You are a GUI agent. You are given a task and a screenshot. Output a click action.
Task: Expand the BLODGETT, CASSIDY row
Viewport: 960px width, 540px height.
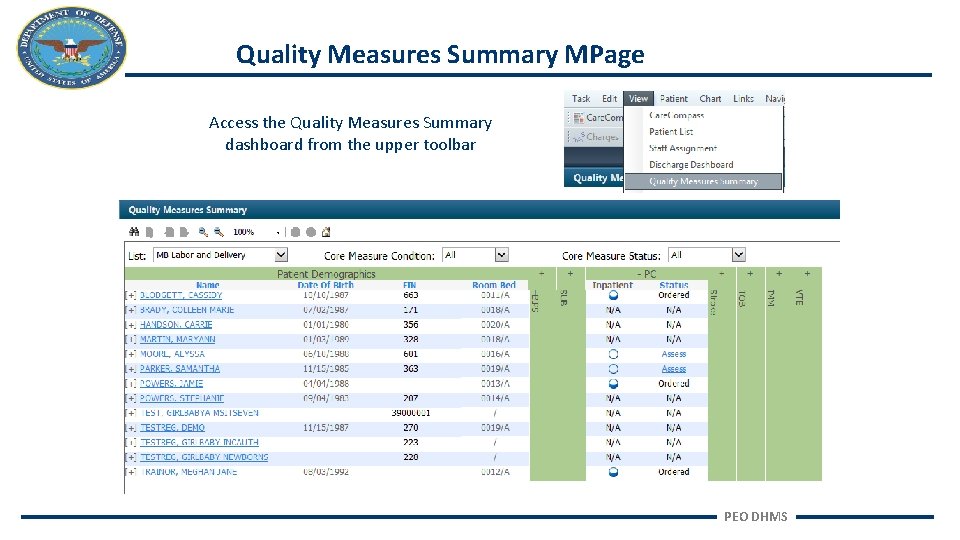point(130,295)
